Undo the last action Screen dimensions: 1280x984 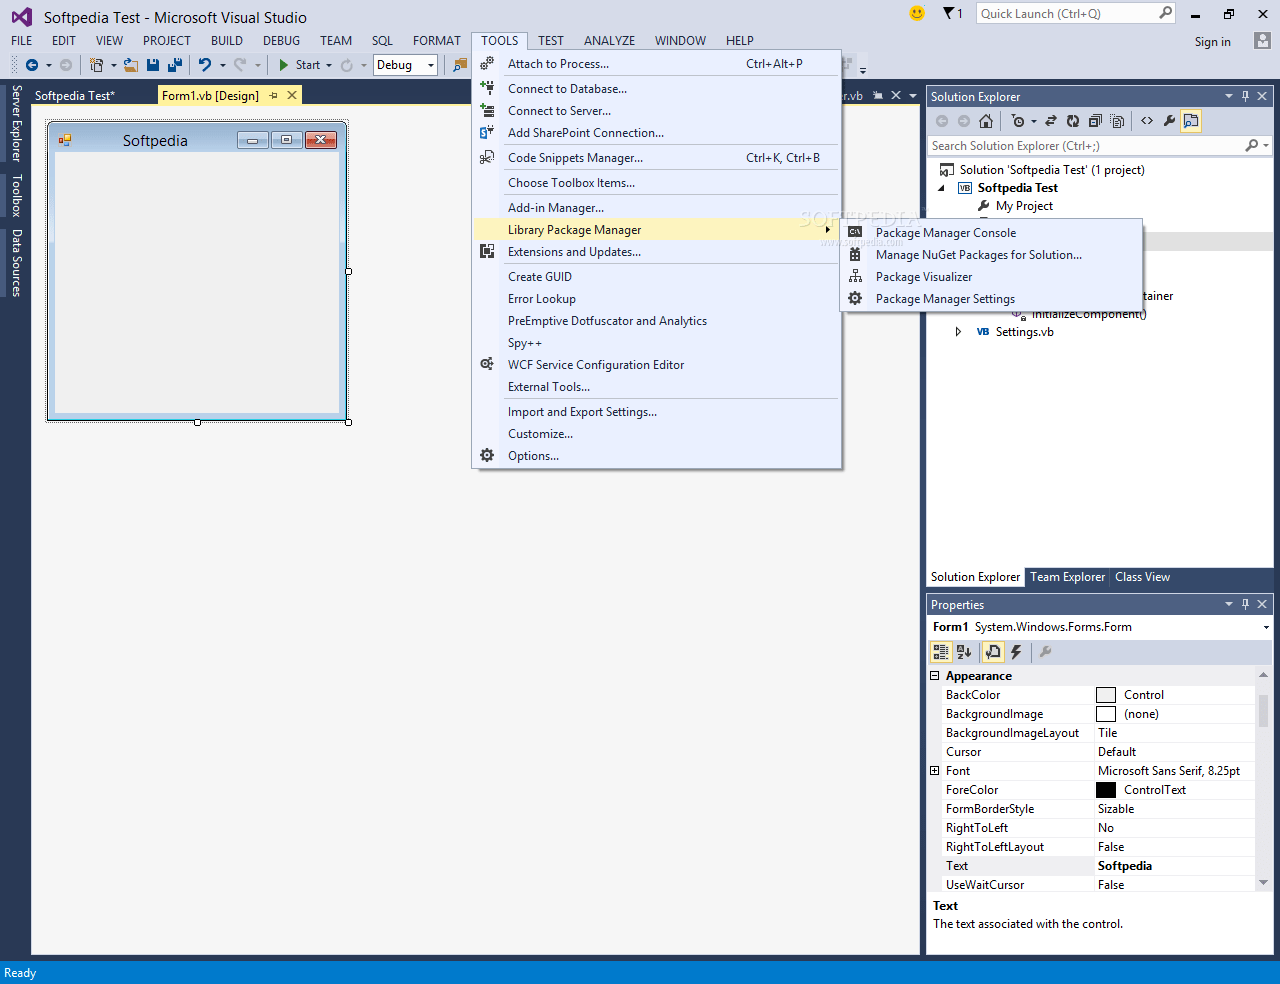coord(205,65)
